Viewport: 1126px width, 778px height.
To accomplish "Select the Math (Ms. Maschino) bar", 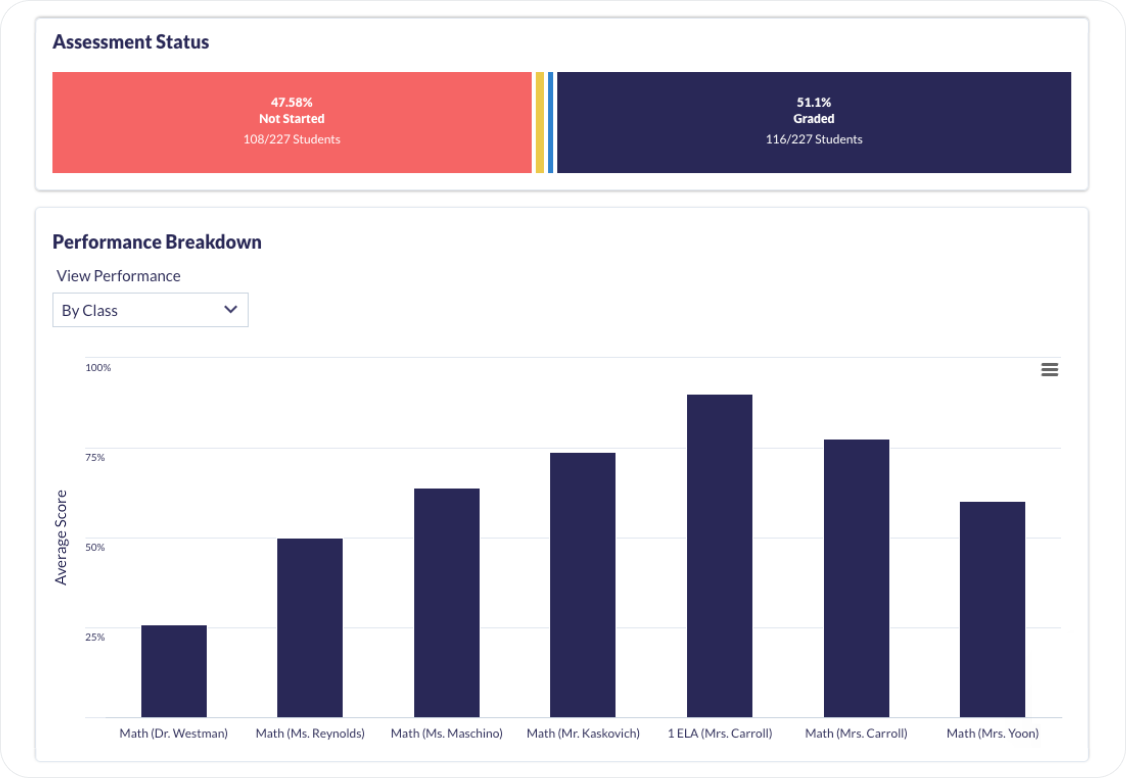I will point(447,602).
